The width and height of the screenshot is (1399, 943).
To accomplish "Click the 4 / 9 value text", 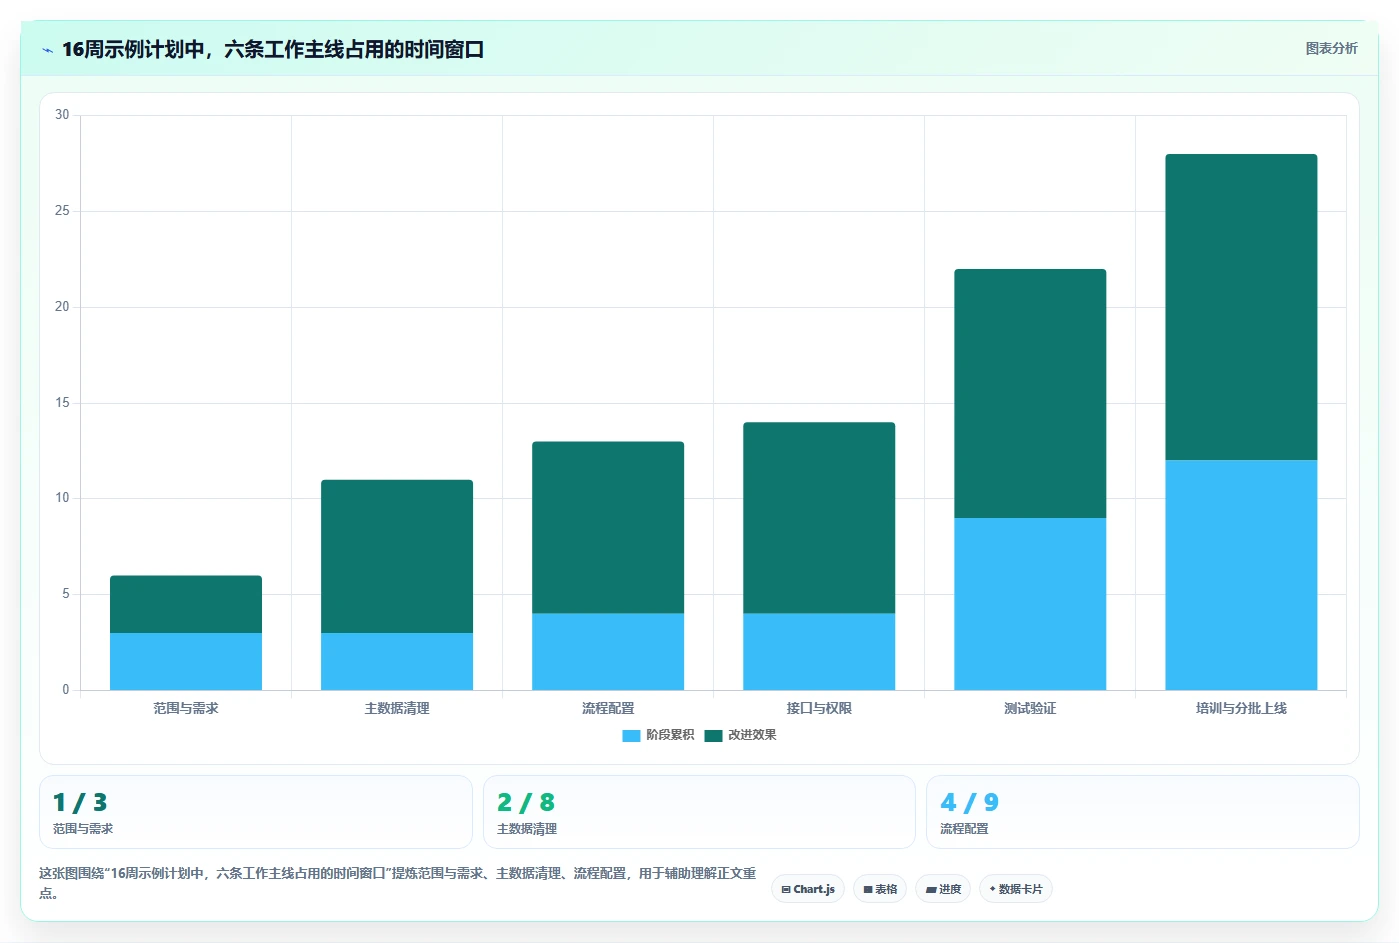I will (969, 802).
